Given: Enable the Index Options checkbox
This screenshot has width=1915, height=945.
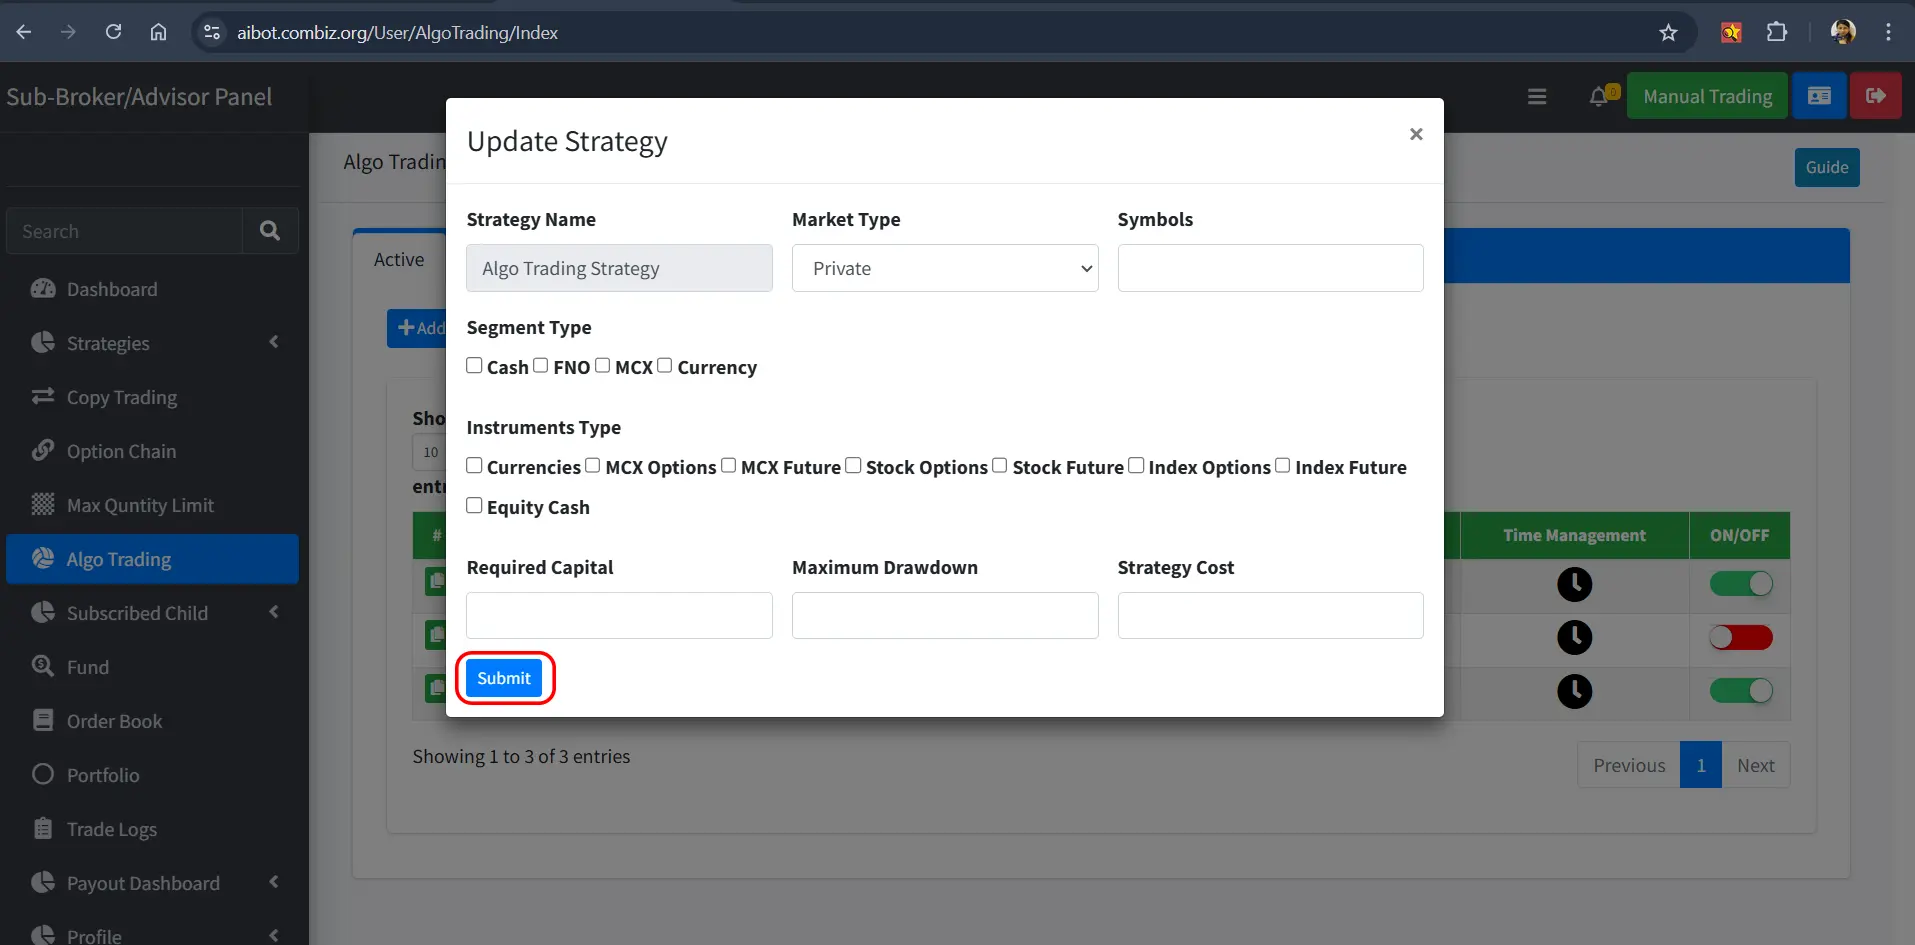Looking at the screenshot, I should [x=1136, y=465].
